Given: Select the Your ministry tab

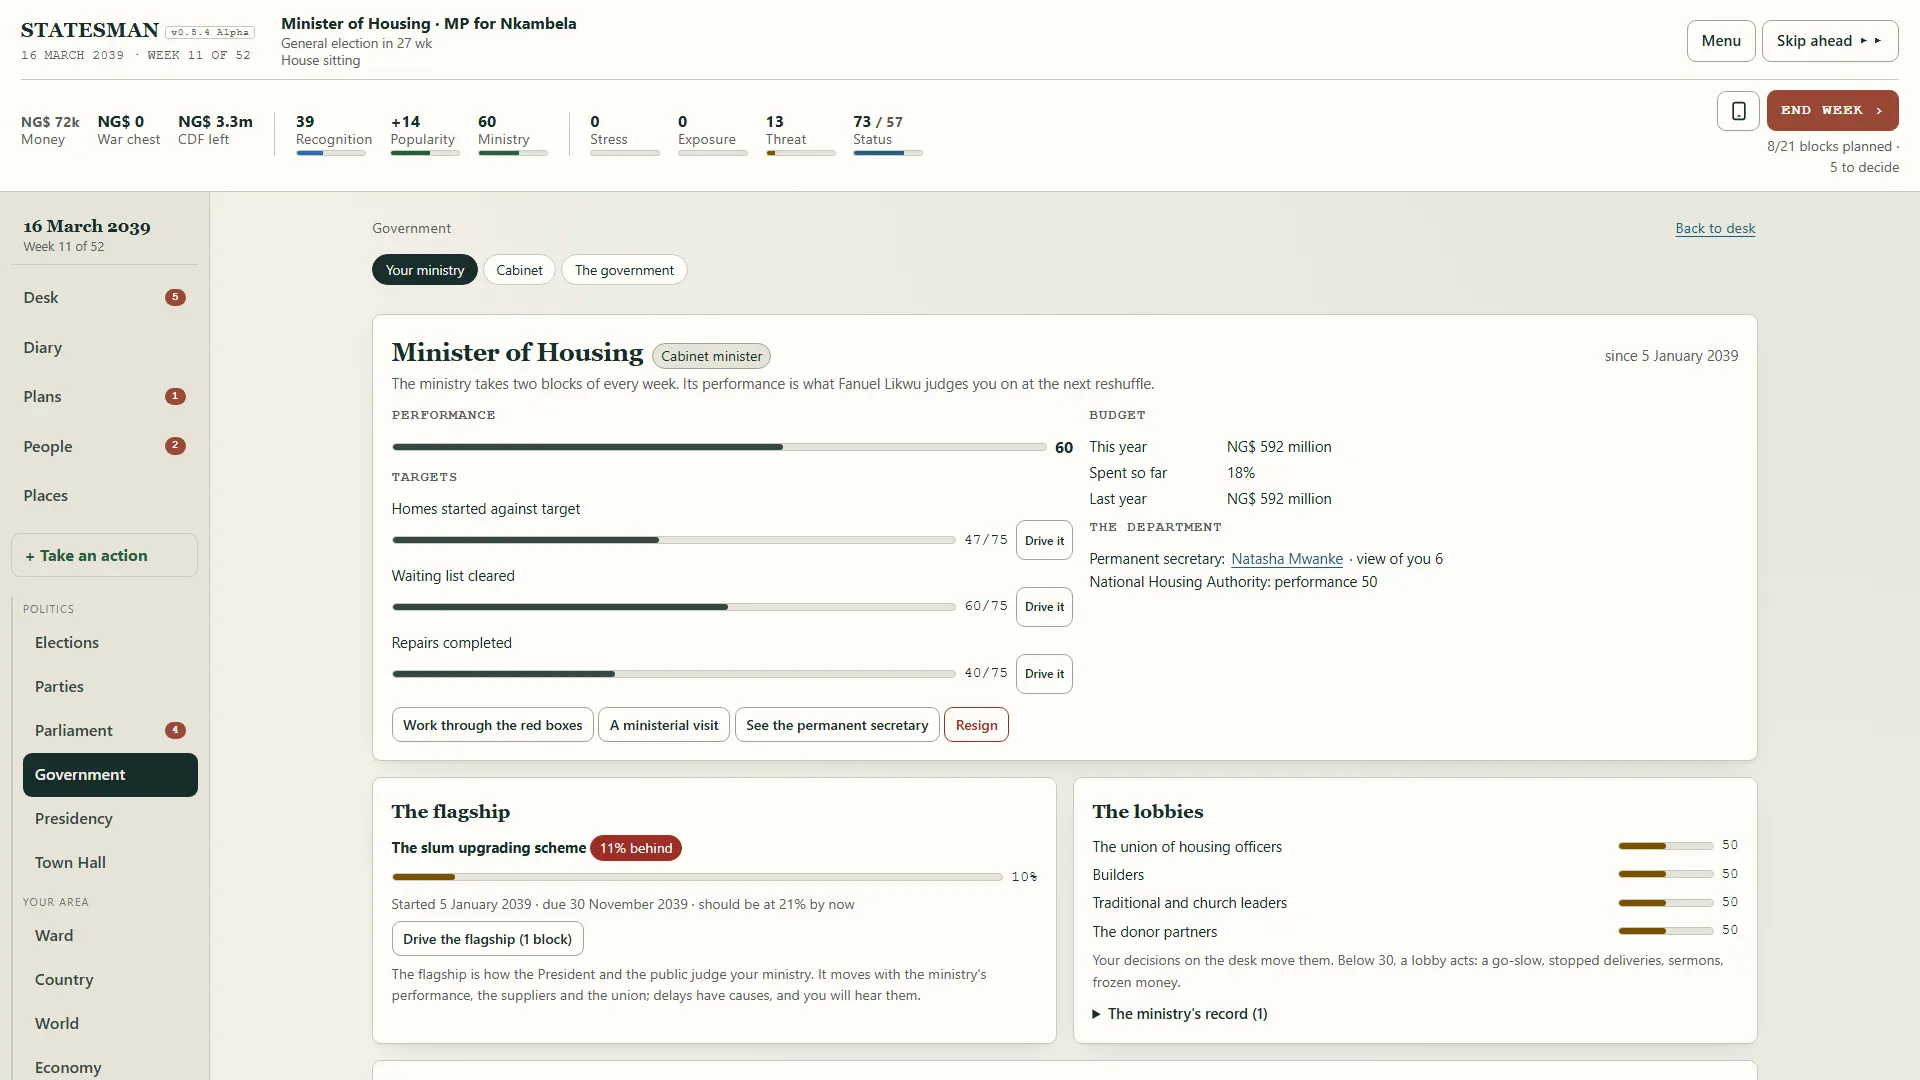Looking at the screenshot, I should [425, 270].
